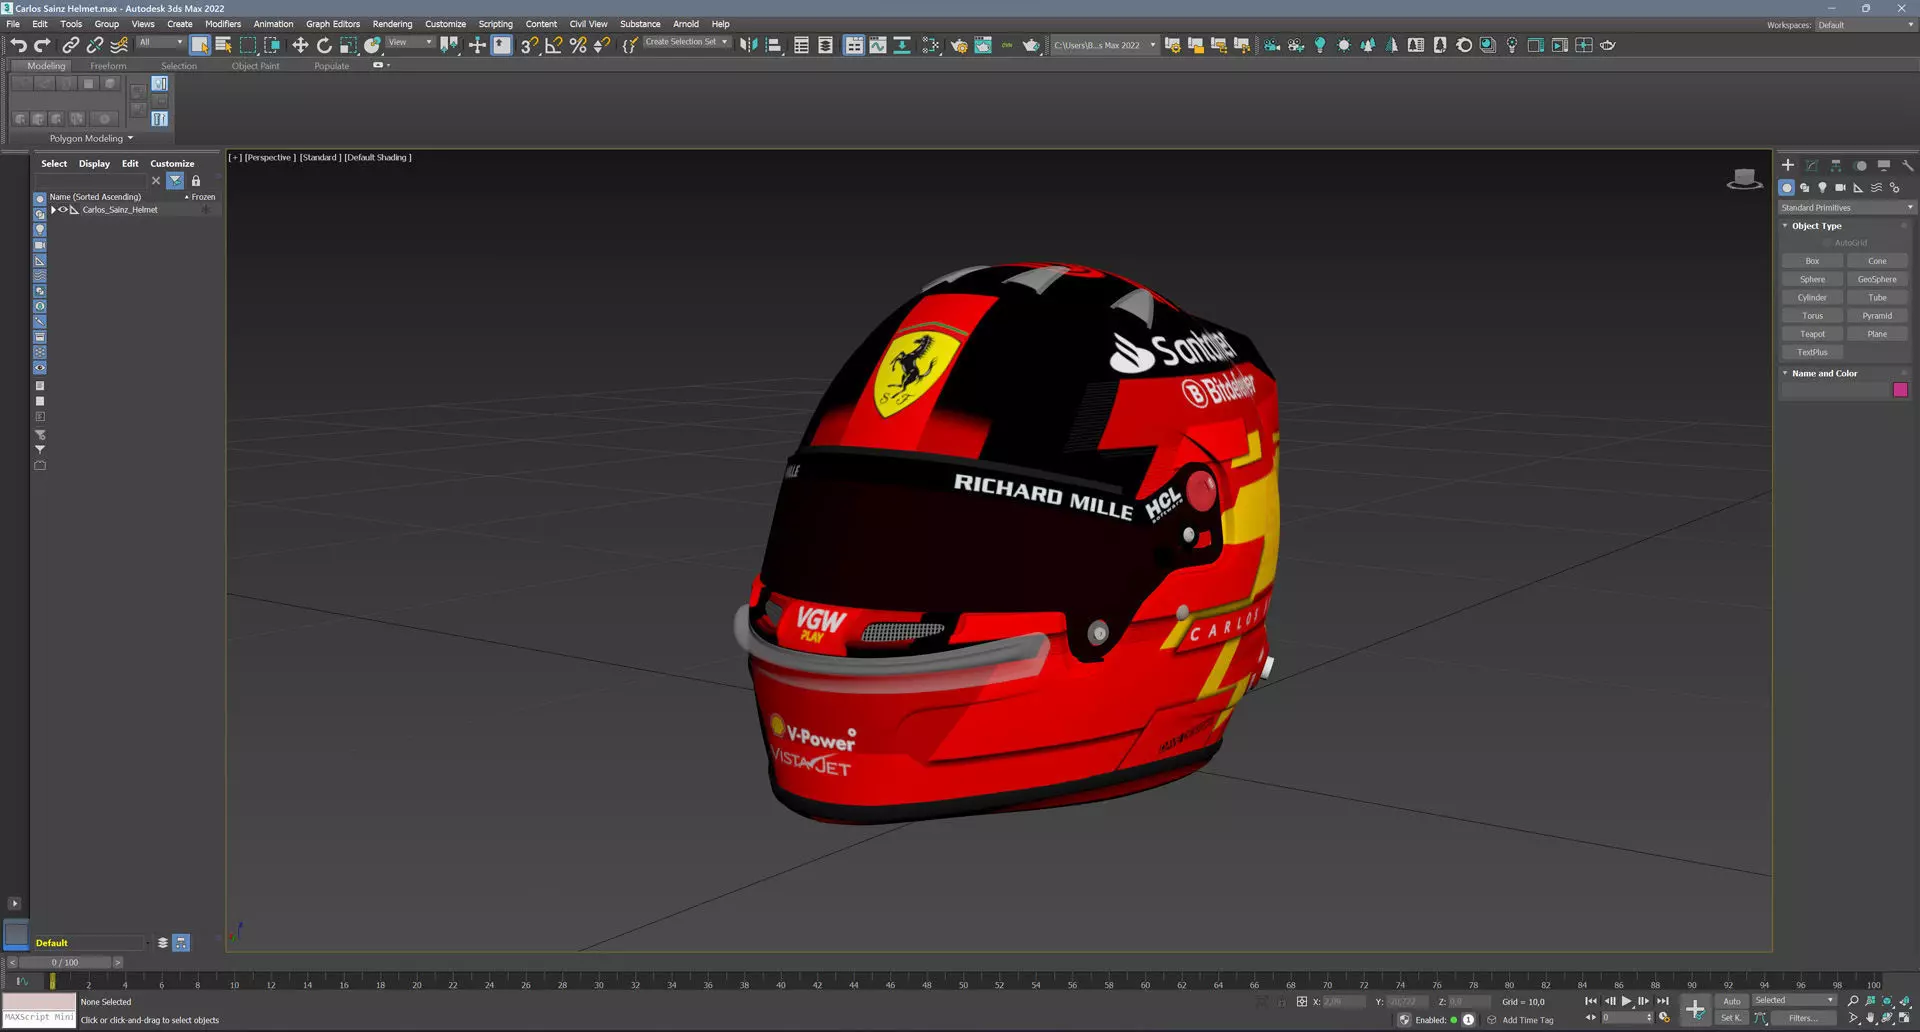Open Create Selection Set dropdown
Image resolution: width=1920 pixels, height=1032 pixels.
click(686, 42)
